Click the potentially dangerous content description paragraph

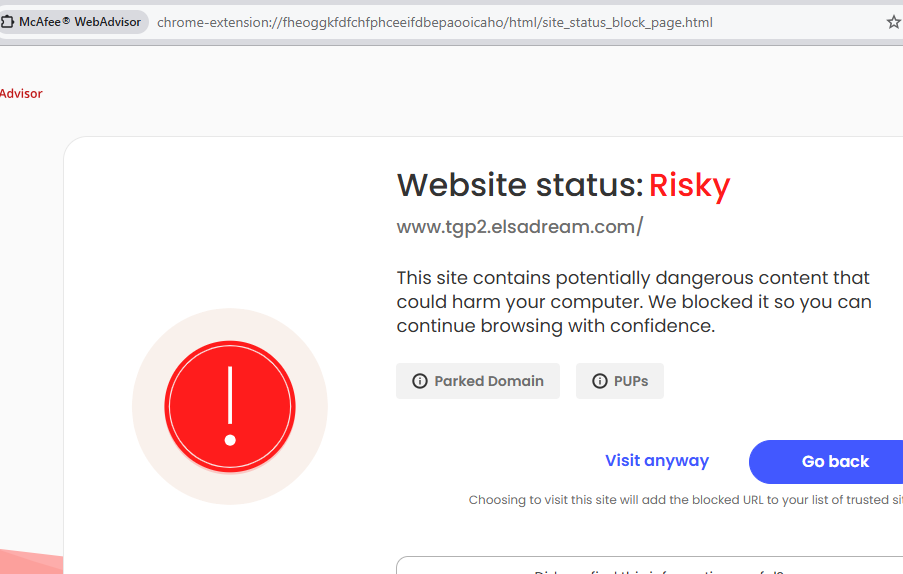click(633, 302)
